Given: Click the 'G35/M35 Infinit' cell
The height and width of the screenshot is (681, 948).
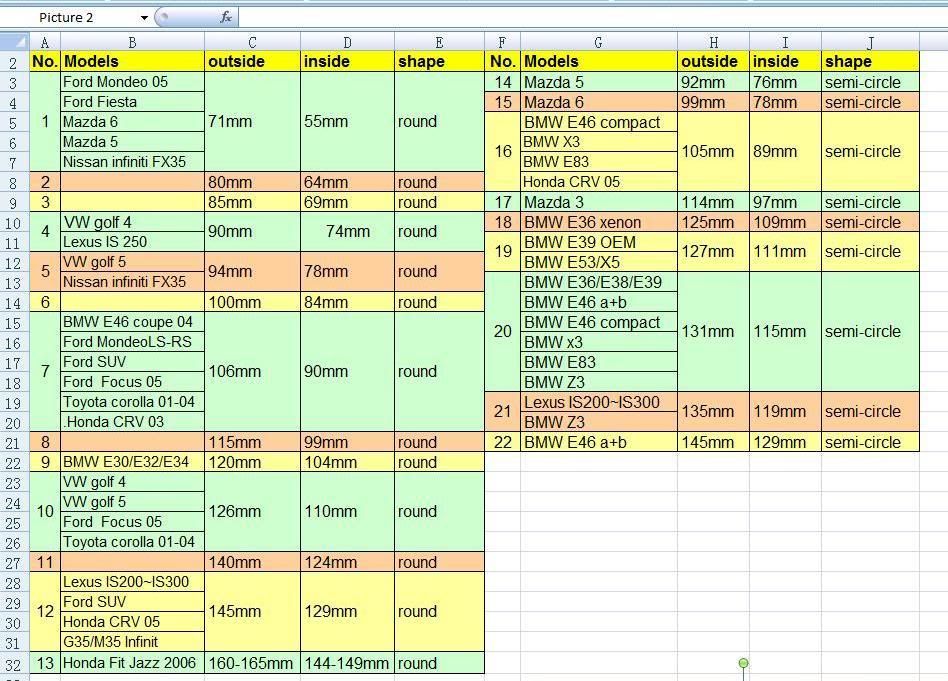Looking at the screenshot, I should point(132,642).
